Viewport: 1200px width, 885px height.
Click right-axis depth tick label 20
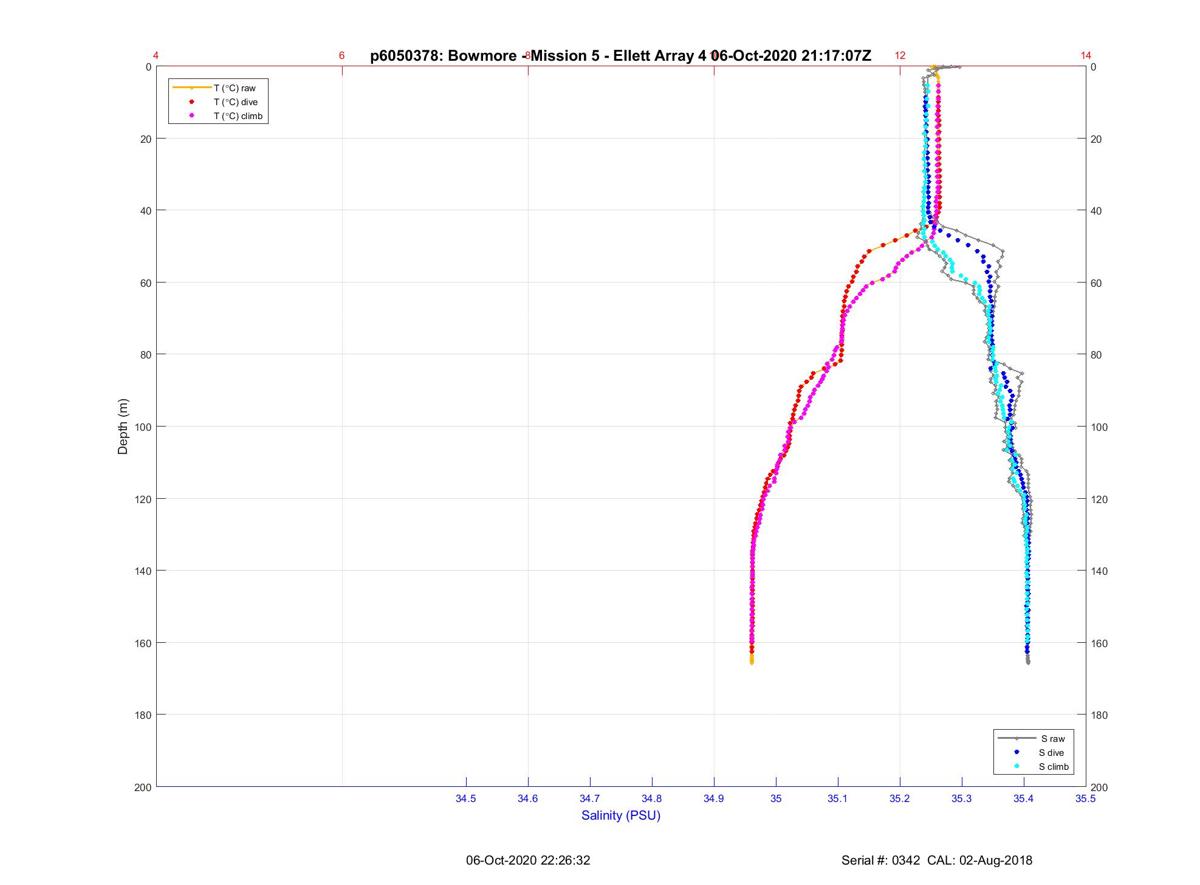pos(1098,139)
